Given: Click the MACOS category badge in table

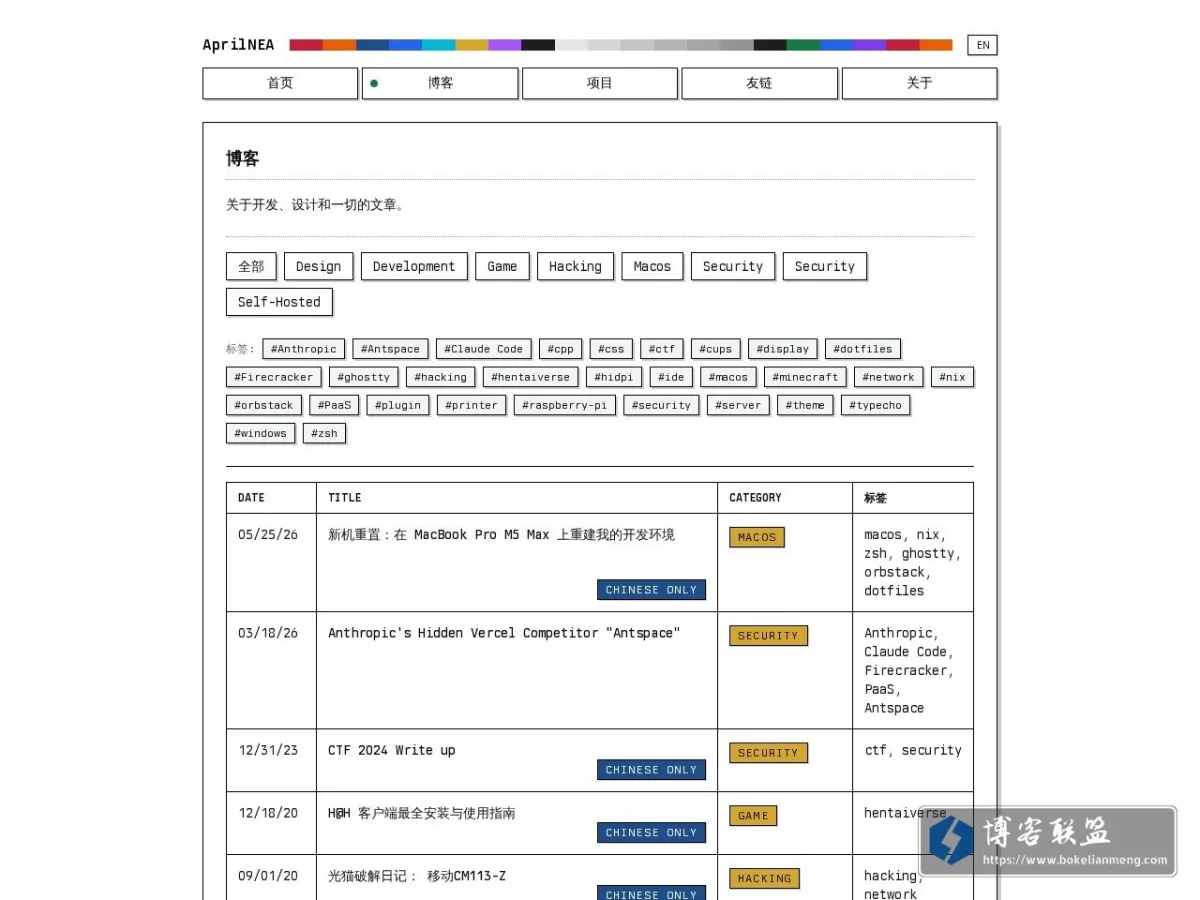Looking at the screenshot, I should coord(757,537).
